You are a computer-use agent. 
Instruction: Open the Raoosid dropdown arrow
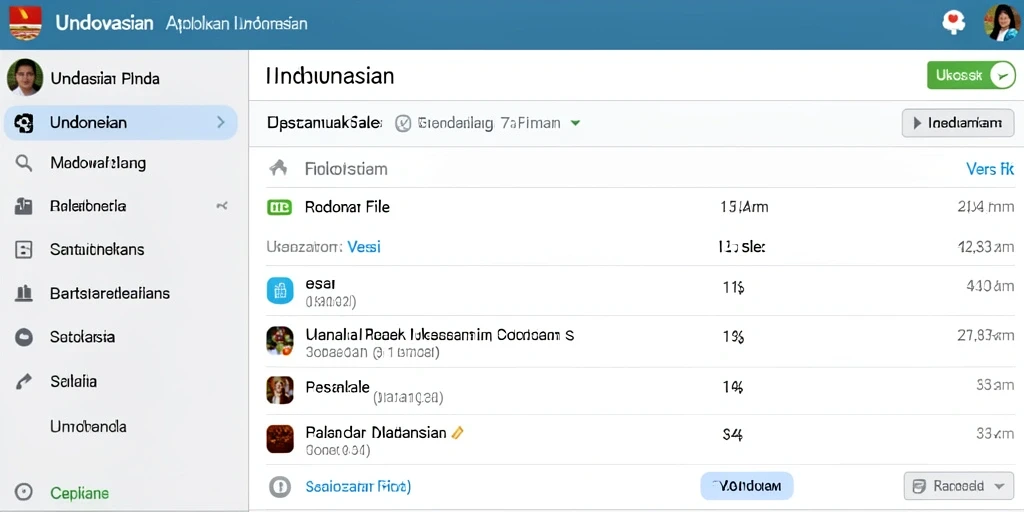click(998, 486)
